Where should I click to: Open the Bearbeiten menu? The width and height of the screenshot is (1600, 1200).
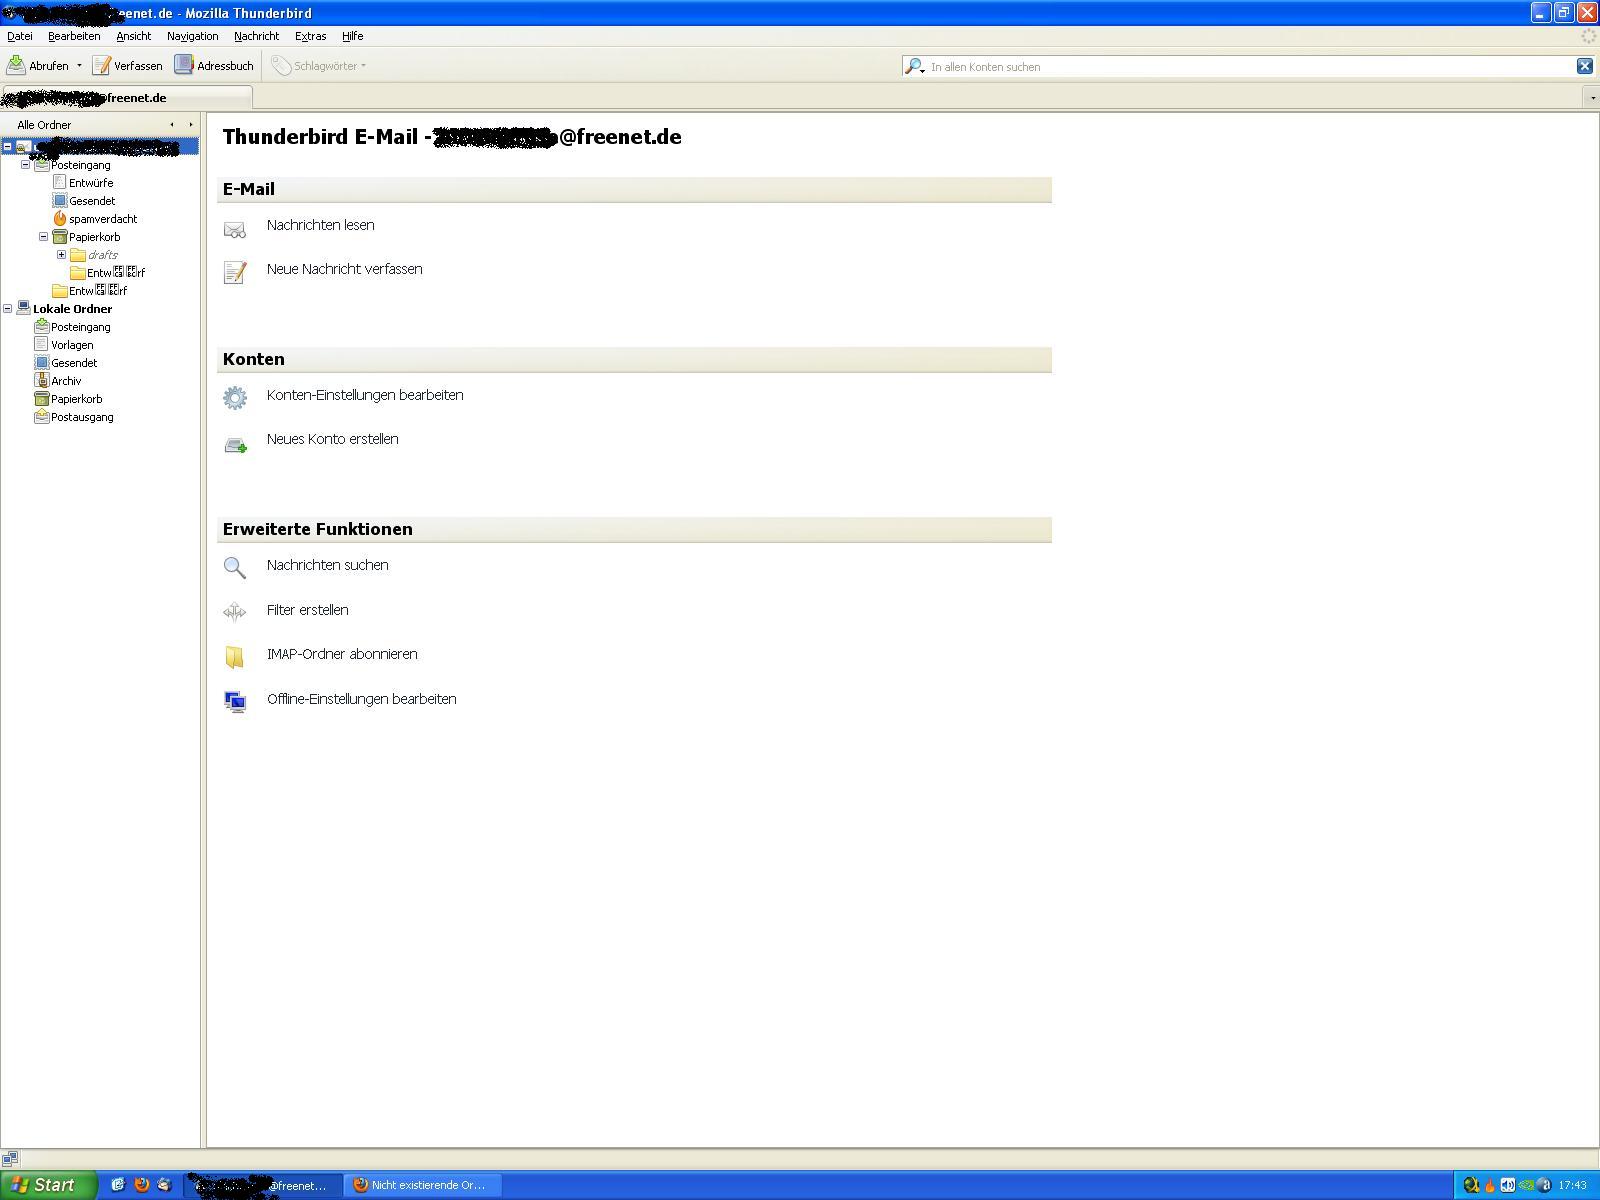coord(74,36)
